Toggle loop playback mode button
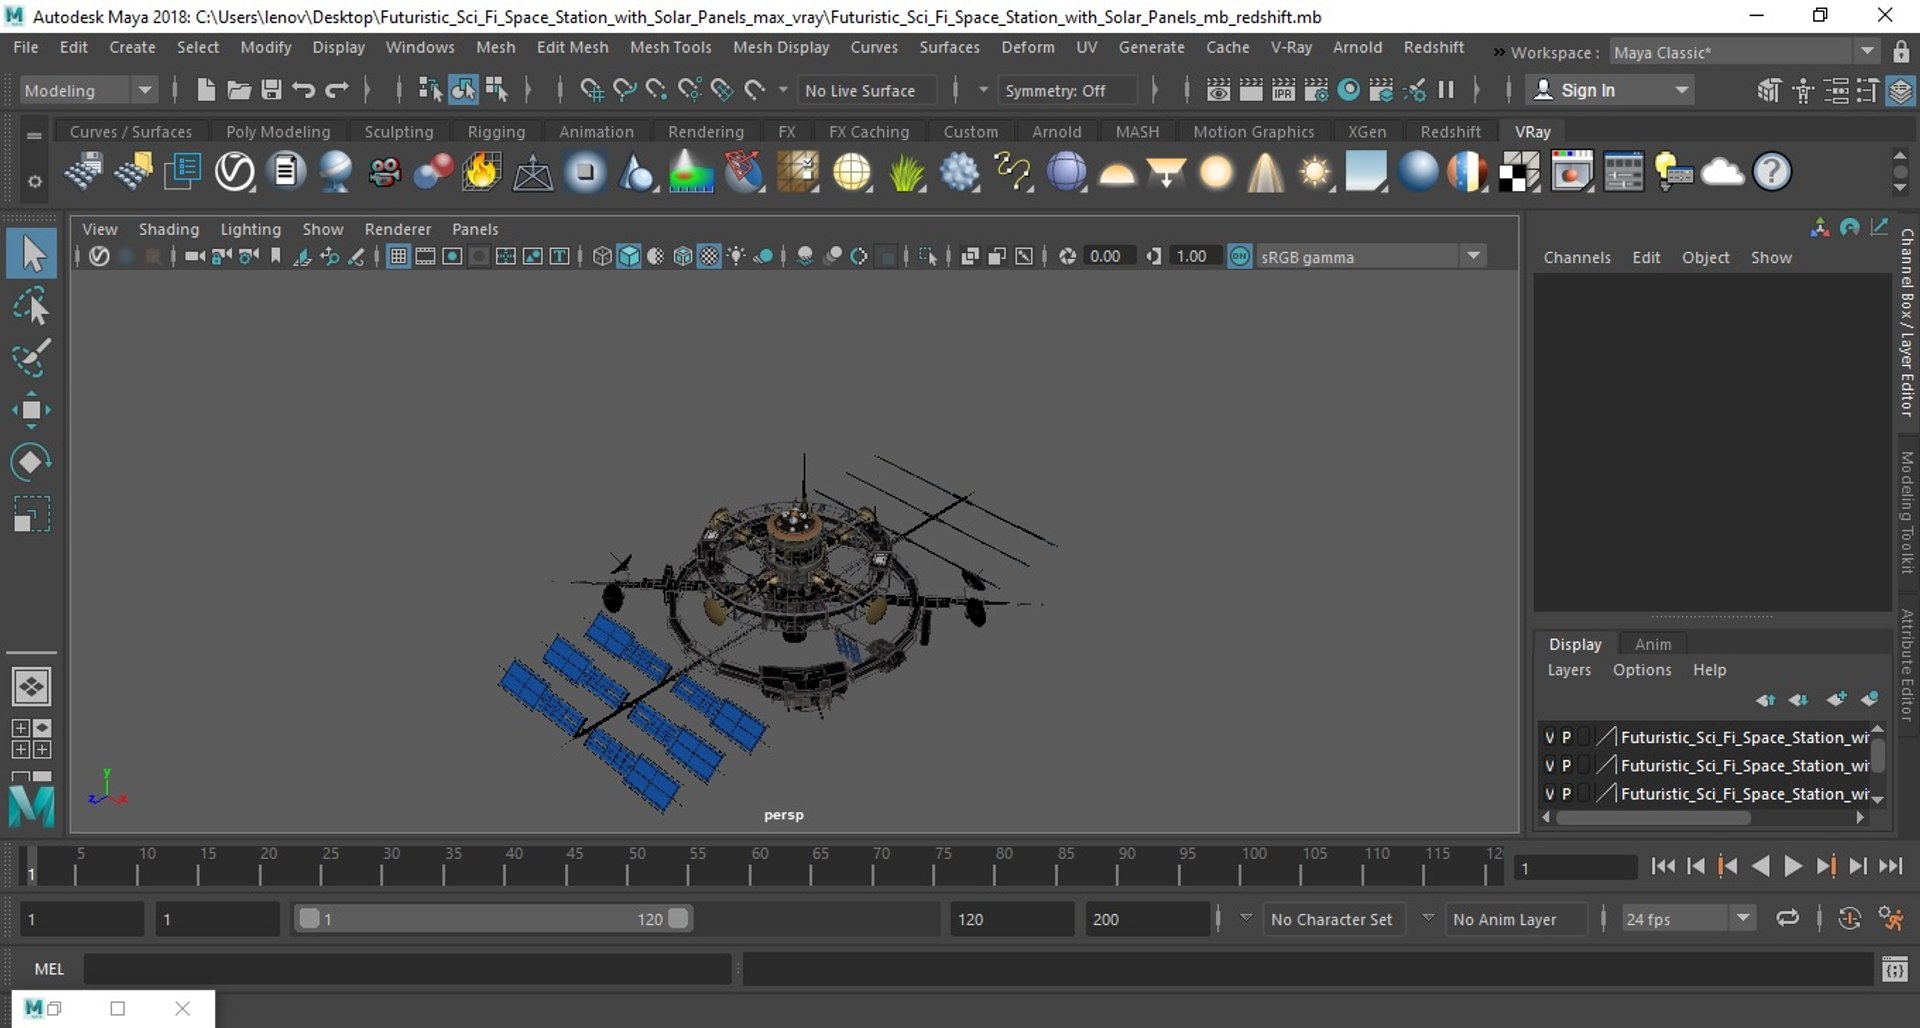Image resolution: width=1920 pixels, height=1028 pixels. [1787, 918]
